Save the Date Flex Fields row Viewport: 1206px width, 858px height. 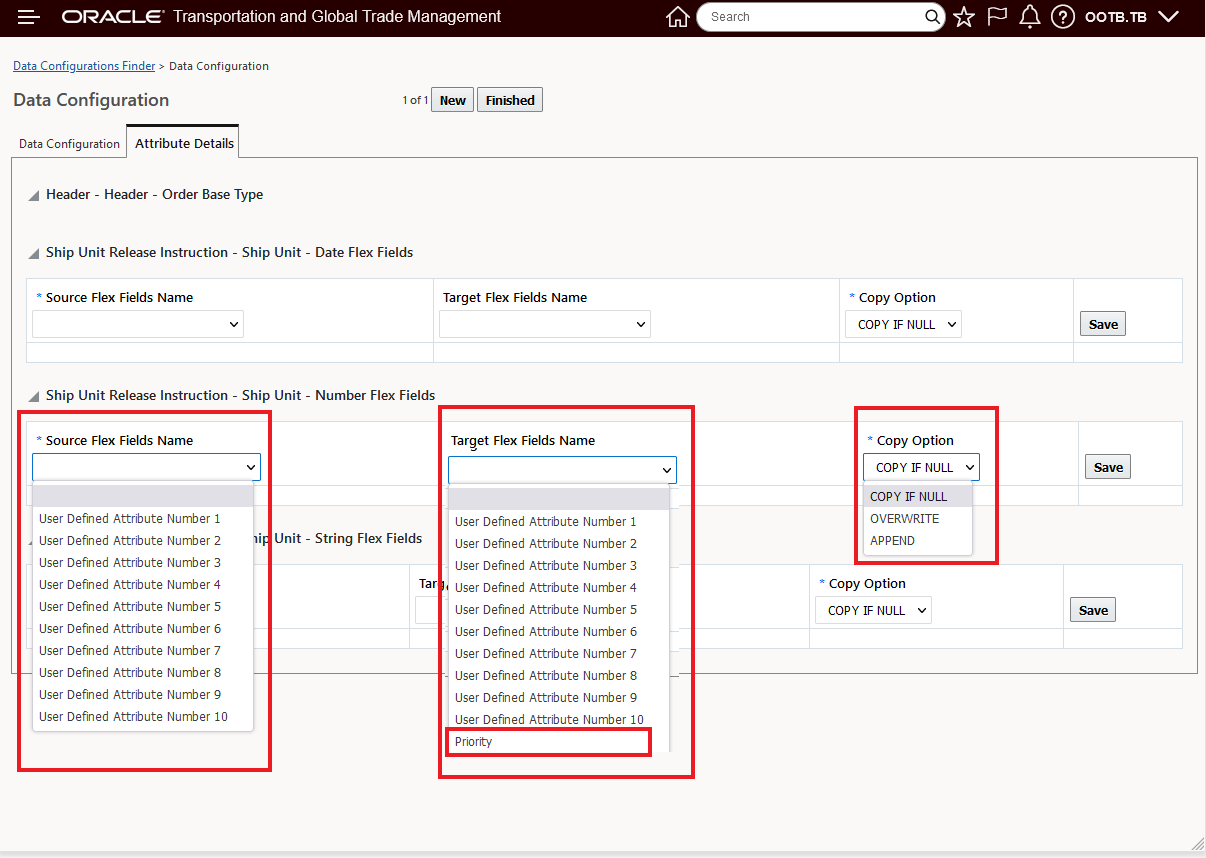(x=1103, y=324)
